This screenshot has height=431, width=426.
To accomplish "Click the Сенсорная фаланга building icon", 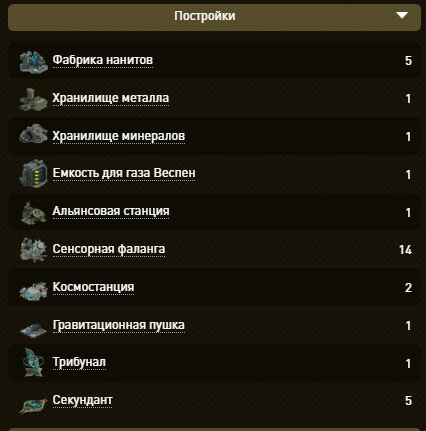I will coord(33,250).
